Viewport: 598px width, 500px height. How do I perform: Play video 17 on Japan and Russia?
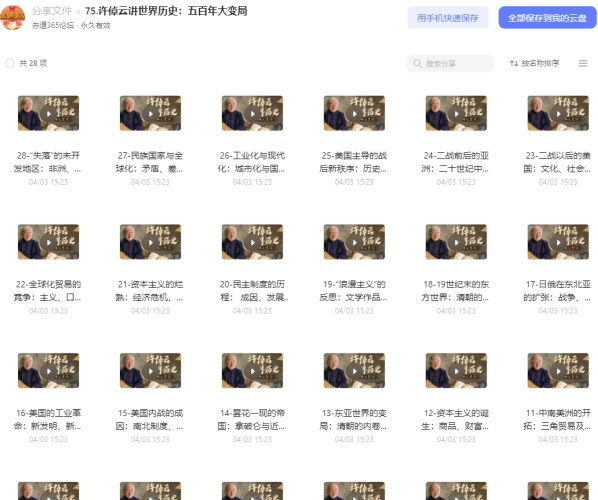(558, 242)
